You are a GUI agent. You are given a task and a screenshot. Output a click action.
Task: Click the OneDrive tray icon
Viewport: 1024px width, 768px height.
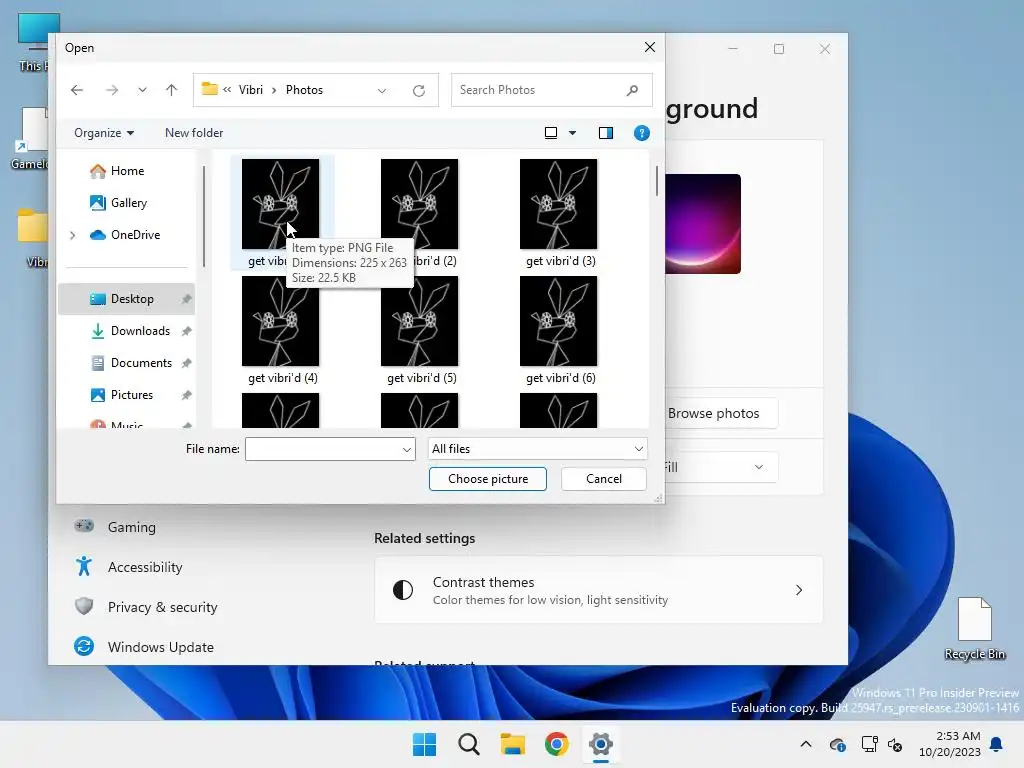[x=838, y=744]
